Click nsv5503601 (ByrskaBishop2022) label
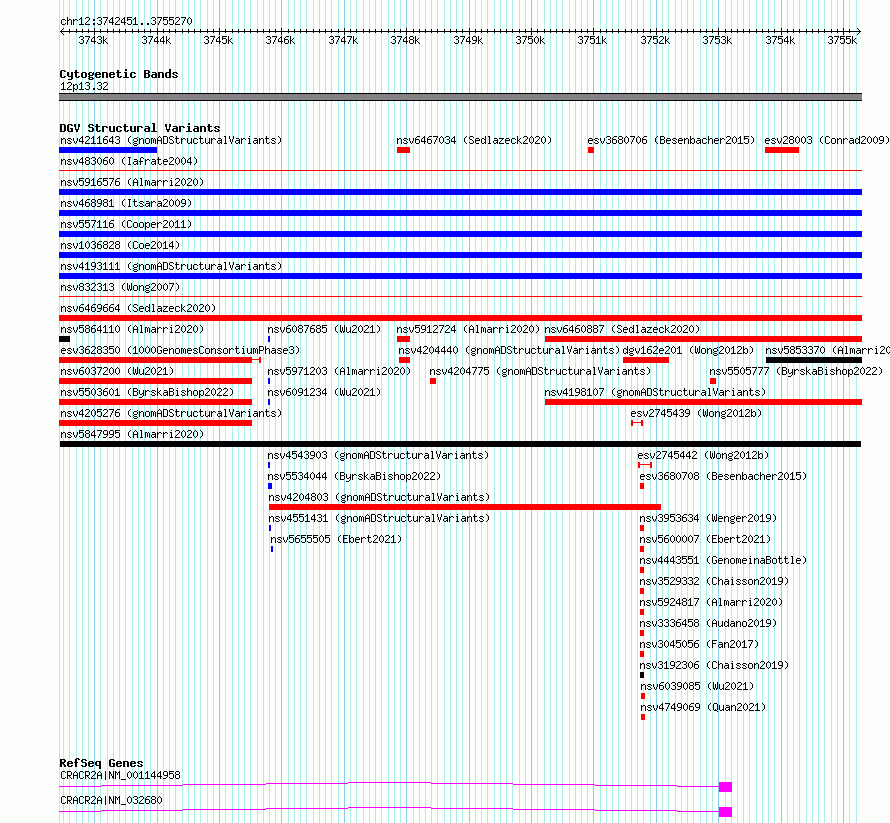Viewport: 890px width, 823px height. coord(147,392)
